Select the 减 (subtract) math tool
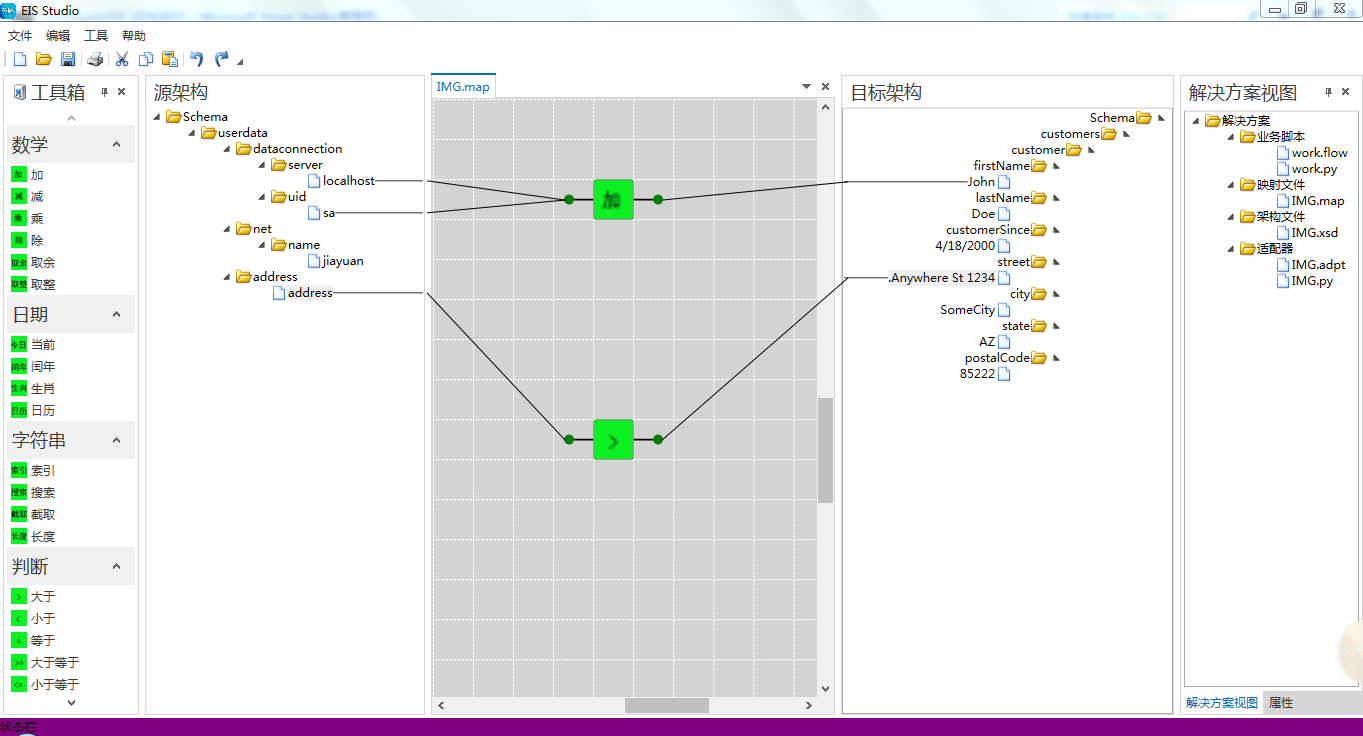Image resolution: width=1363 pixels, height=736 pixels. [28, 197]
